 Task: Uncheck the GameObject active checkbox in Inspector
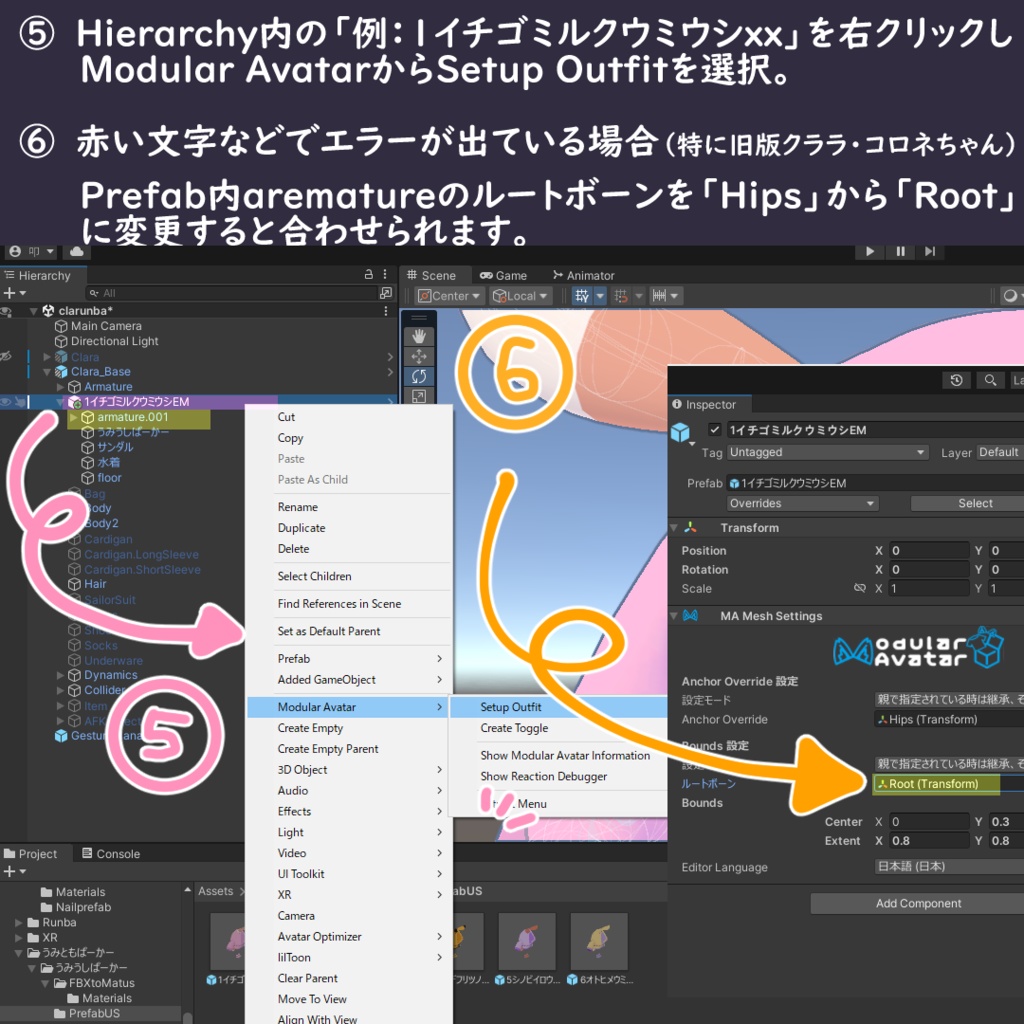(x=714, y=430)
